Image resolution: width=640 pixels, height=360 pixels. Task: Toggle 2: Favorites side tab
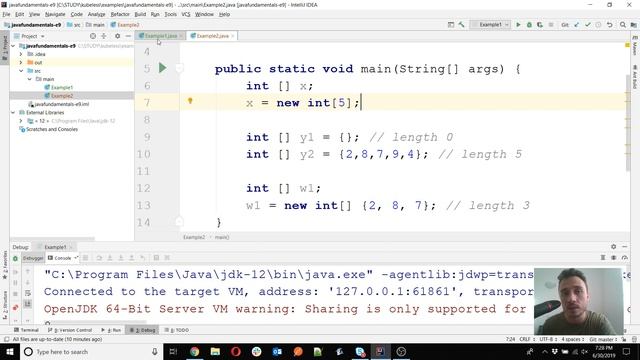5,265
